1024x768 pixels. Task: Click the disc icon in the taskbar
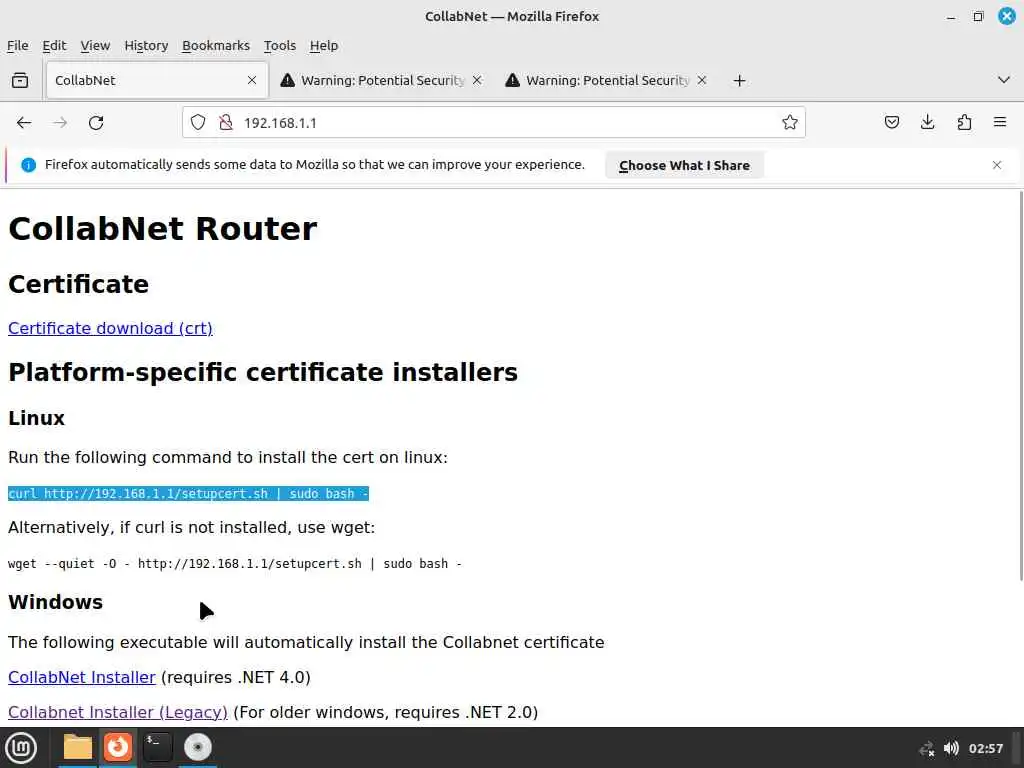197,747
